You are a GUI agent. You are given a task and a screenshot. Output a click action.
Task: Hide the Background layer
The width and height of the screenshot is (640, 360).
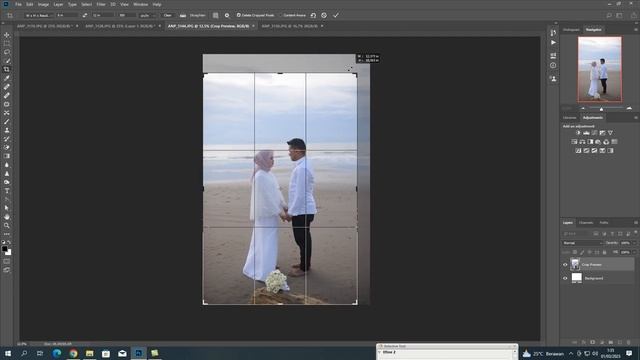tap(565, 278)
